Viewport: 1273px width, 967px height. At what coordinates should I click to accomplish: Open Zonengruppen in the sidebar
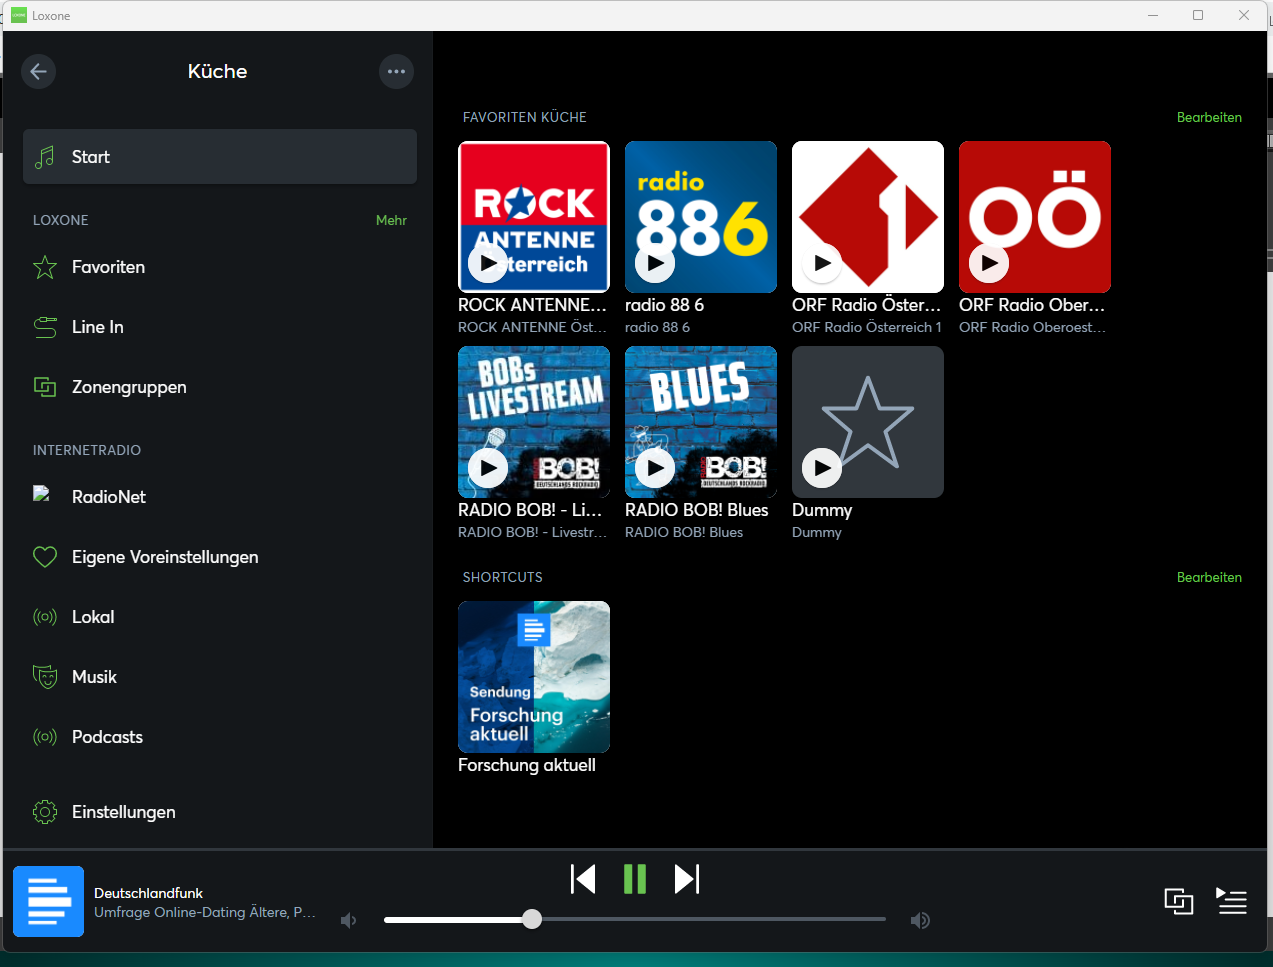[220, 387]
